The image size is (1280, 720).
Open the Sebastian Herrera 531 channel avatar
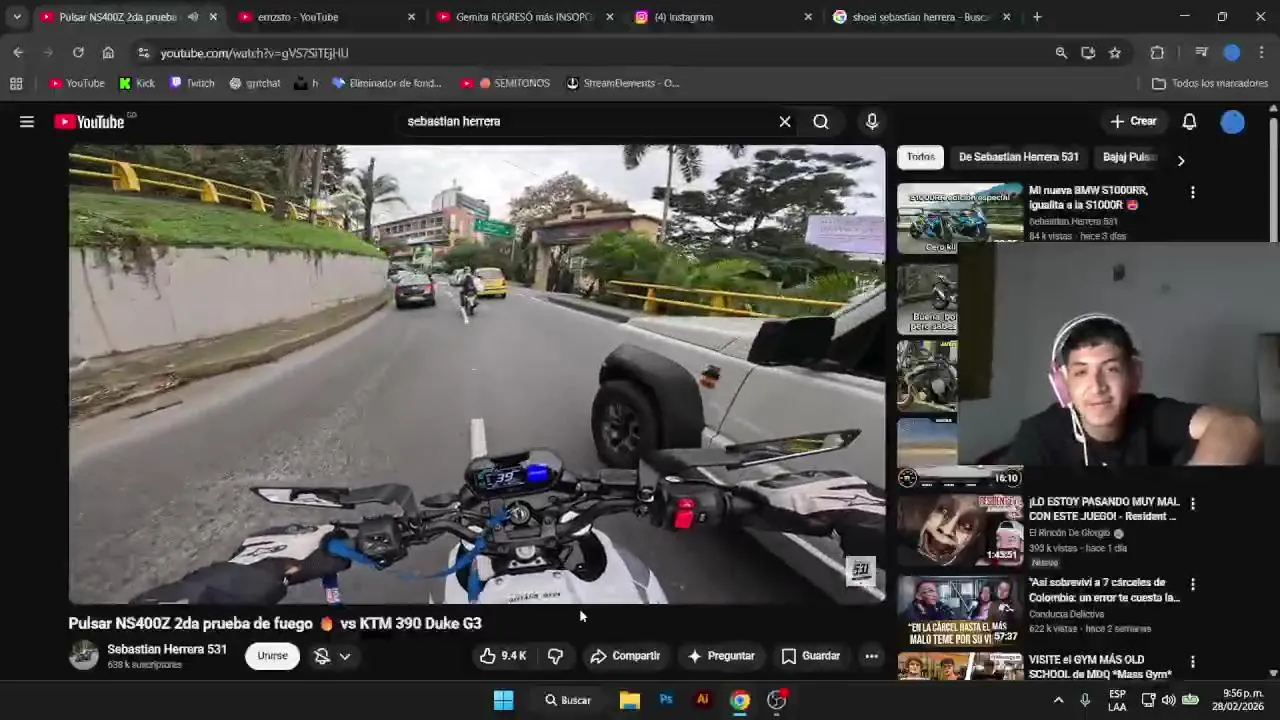[x=84, y=656]
